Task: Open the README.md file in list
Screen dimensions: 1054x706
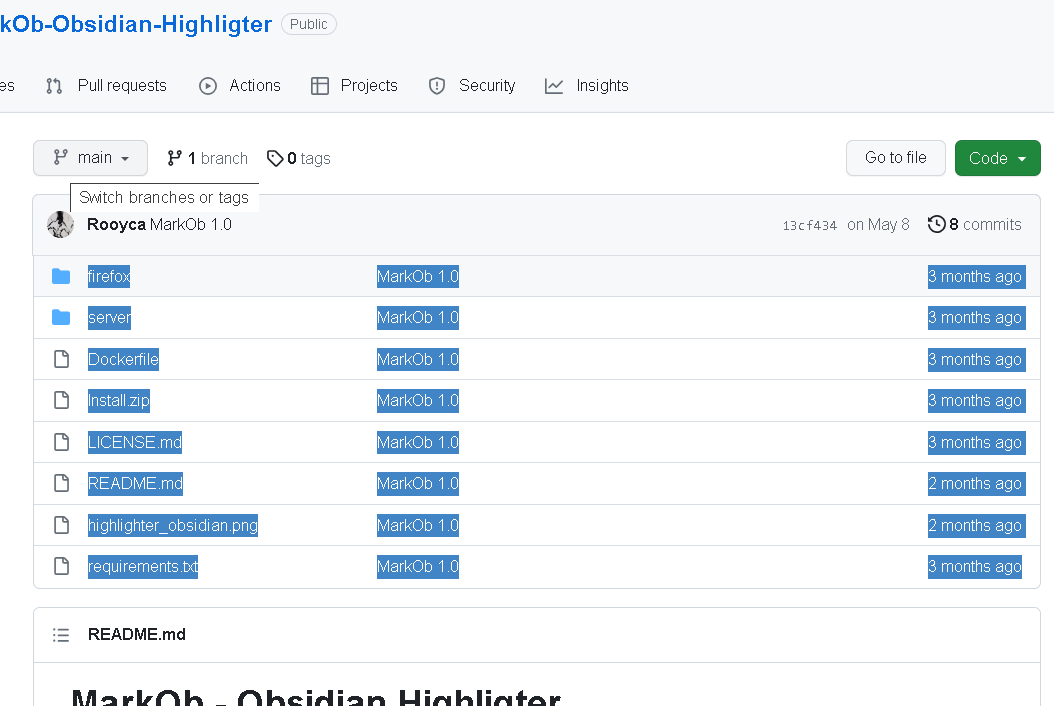Action: 136,483
